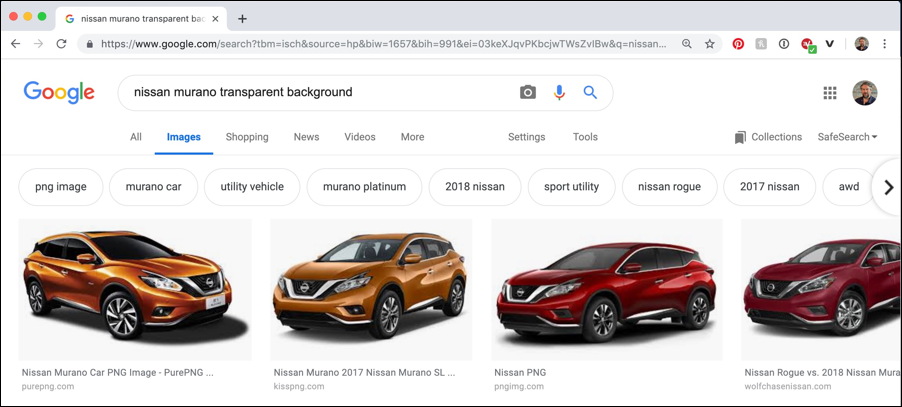Image resolution: width=902 pixels, height=407 pixels.
Task: Click the circular info extension icon
Action: click(x=783, y=44)
